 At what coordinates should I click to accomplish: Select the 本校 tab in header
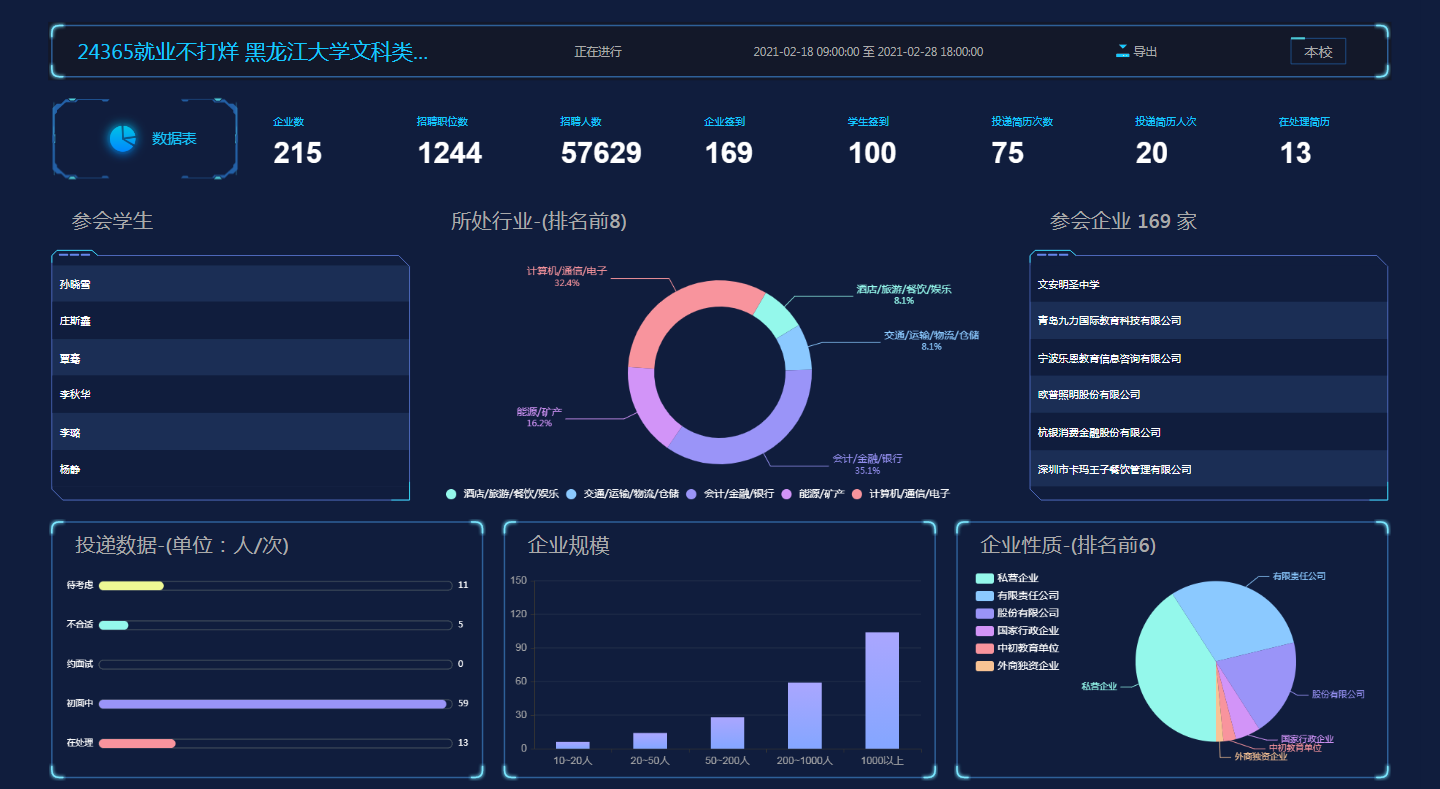(x=1318, y=52)
